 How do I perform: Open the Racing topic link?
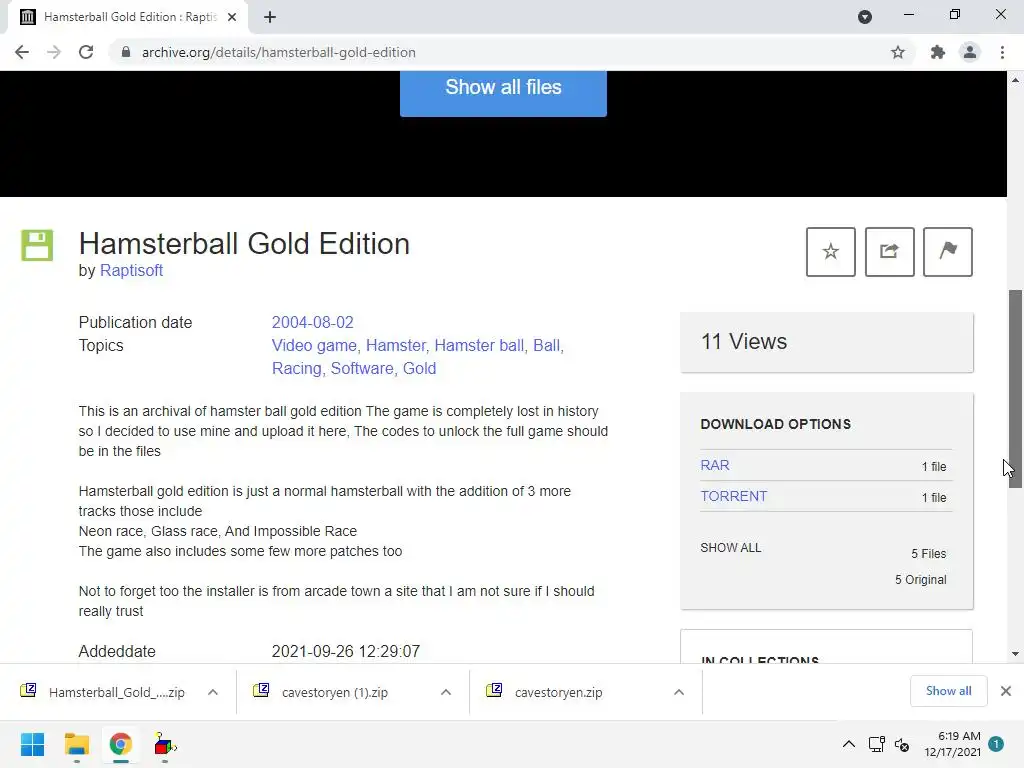click(x=296, y=368)
